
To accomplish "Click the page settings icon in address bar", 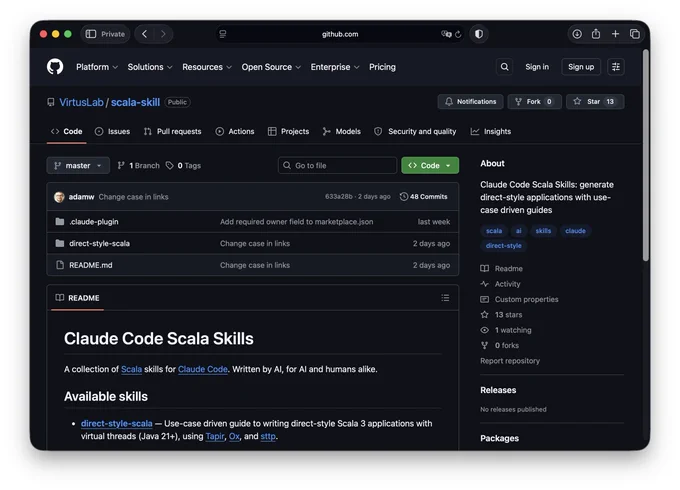I will tap(222, 34).
